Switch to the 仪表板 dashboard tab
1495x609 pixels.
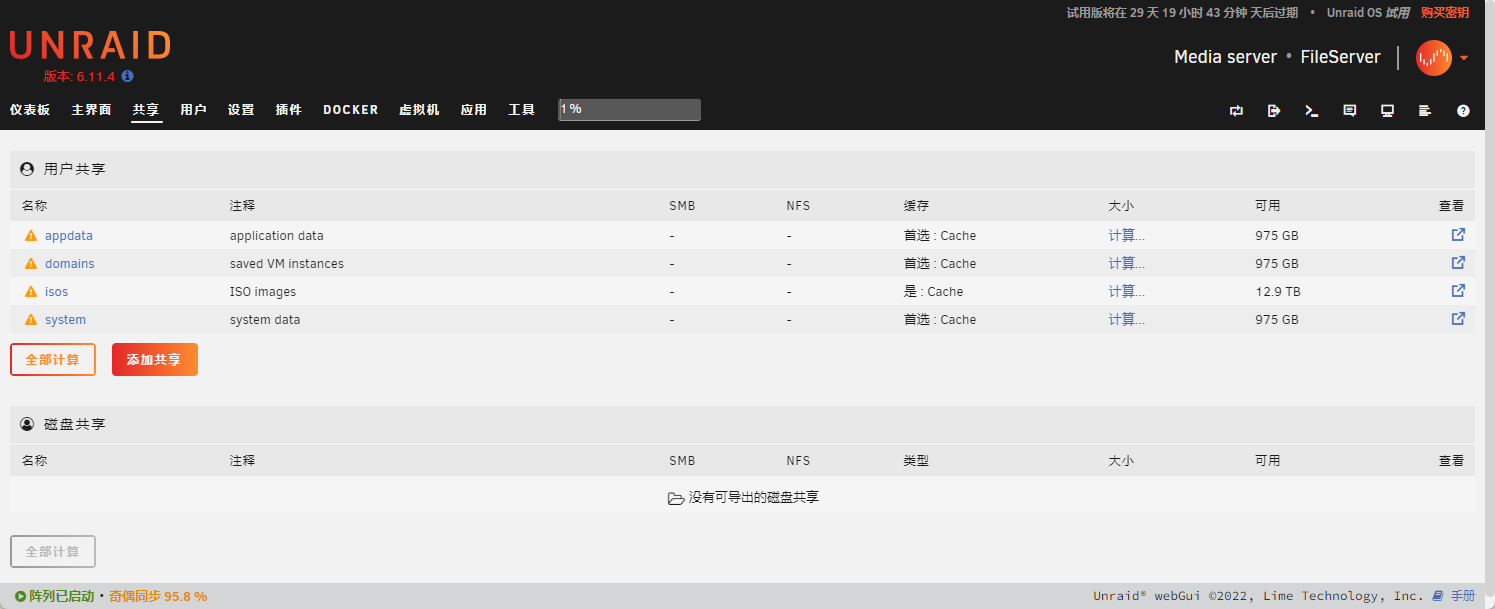30,110
